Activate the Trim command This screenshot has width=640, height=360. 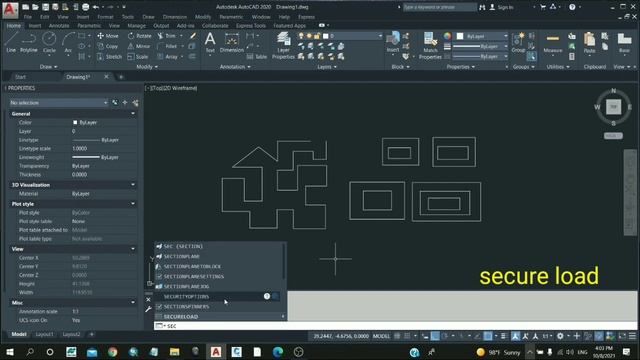point(167,36)
